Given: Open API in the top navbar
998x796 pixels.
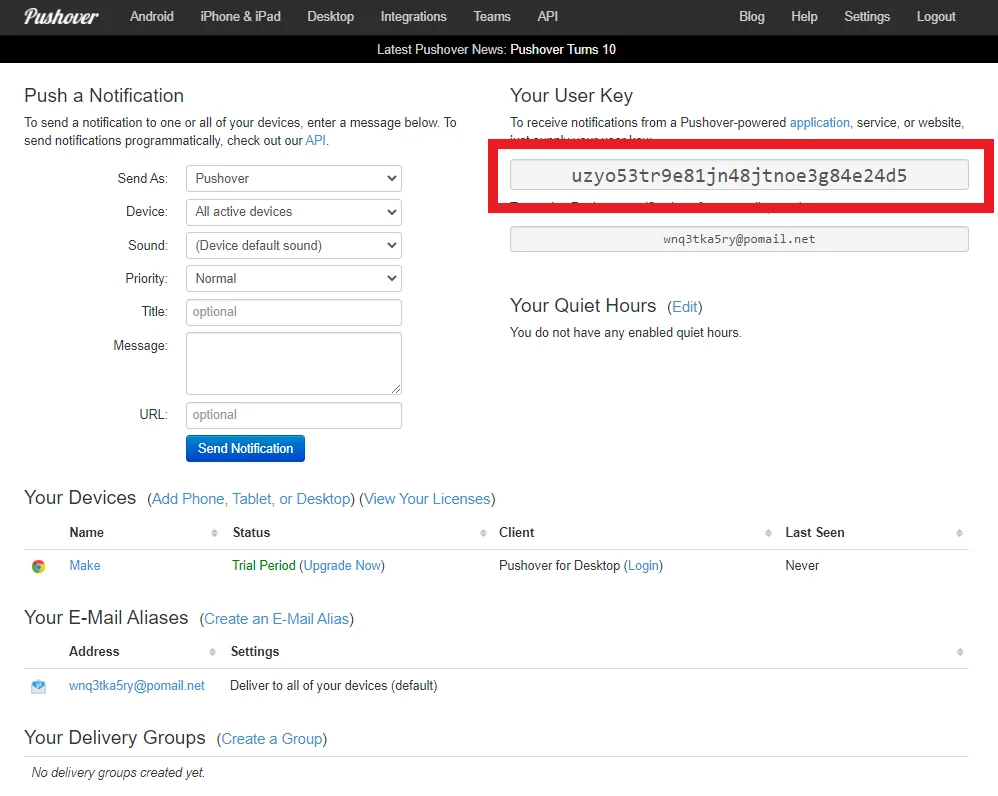Looking at the screenshot, I should [x=547, y=17].
